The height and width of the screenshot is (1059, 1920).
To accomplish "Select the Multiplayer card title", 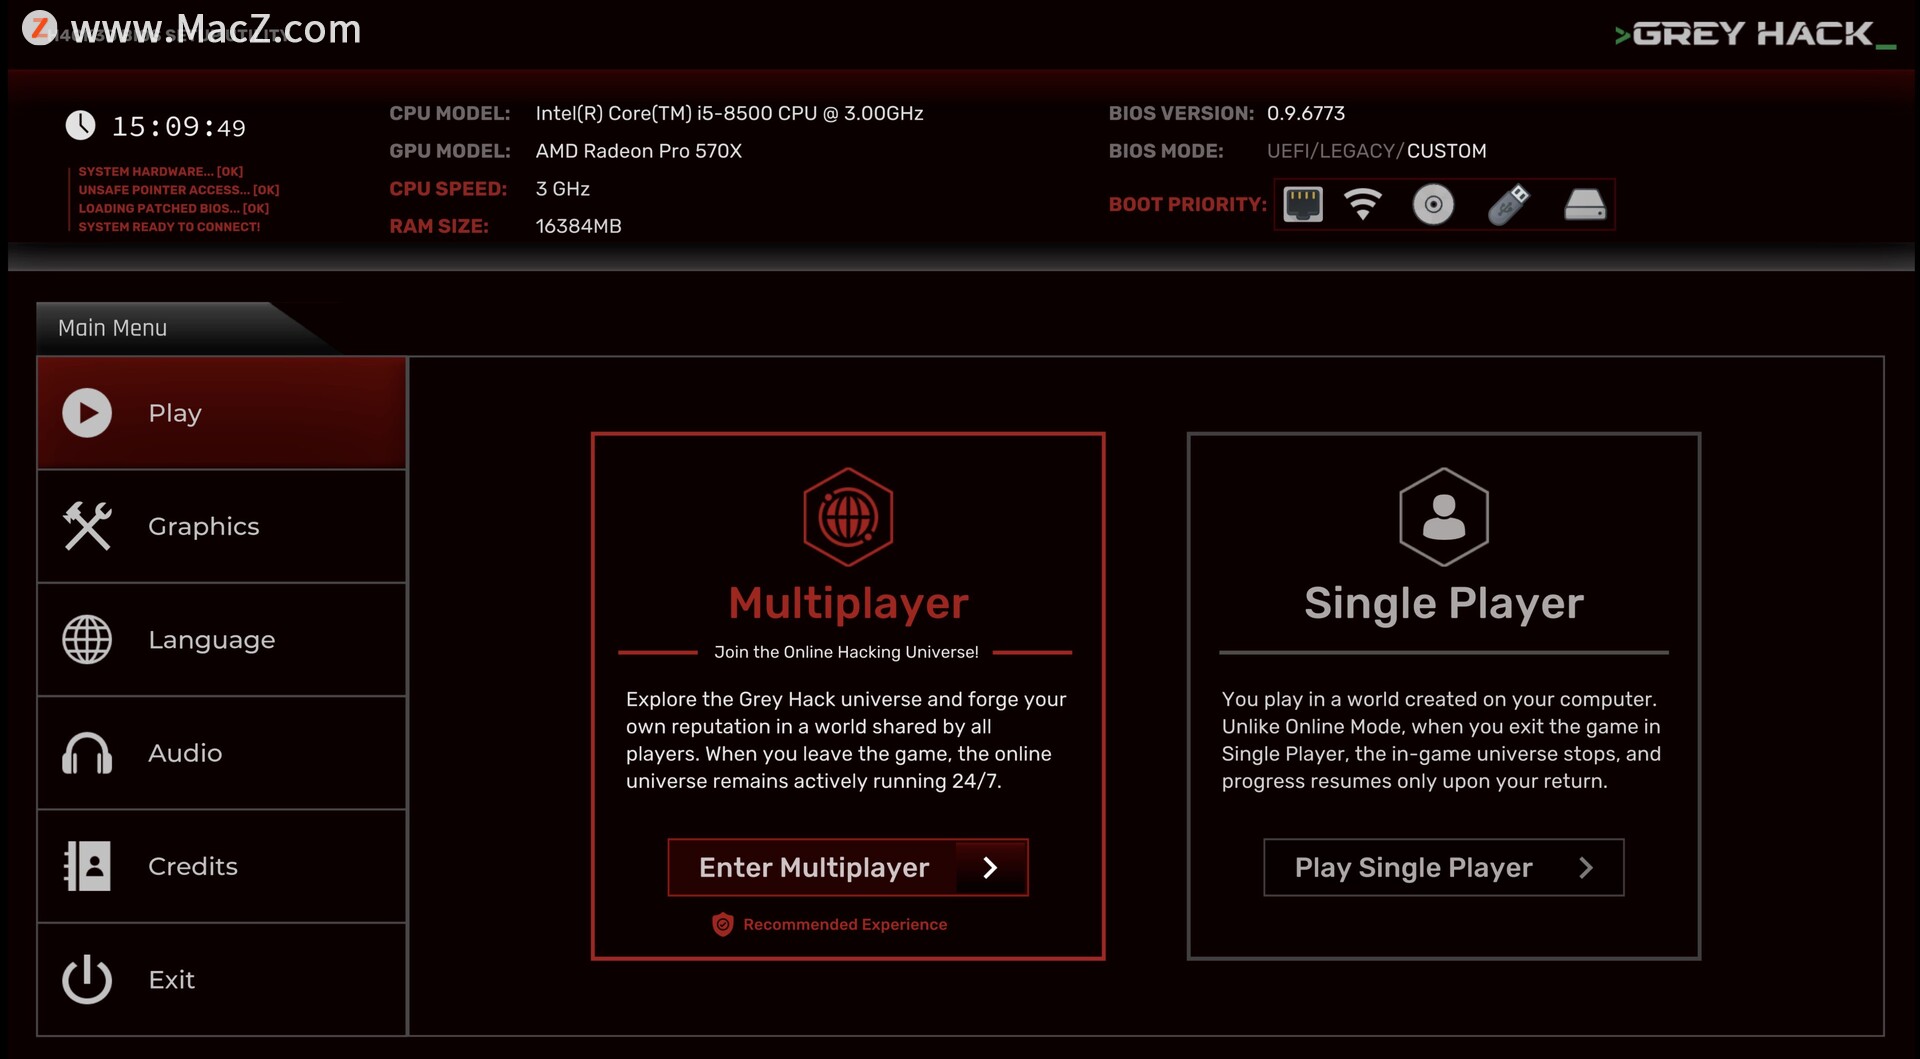I will coord(848,603).
